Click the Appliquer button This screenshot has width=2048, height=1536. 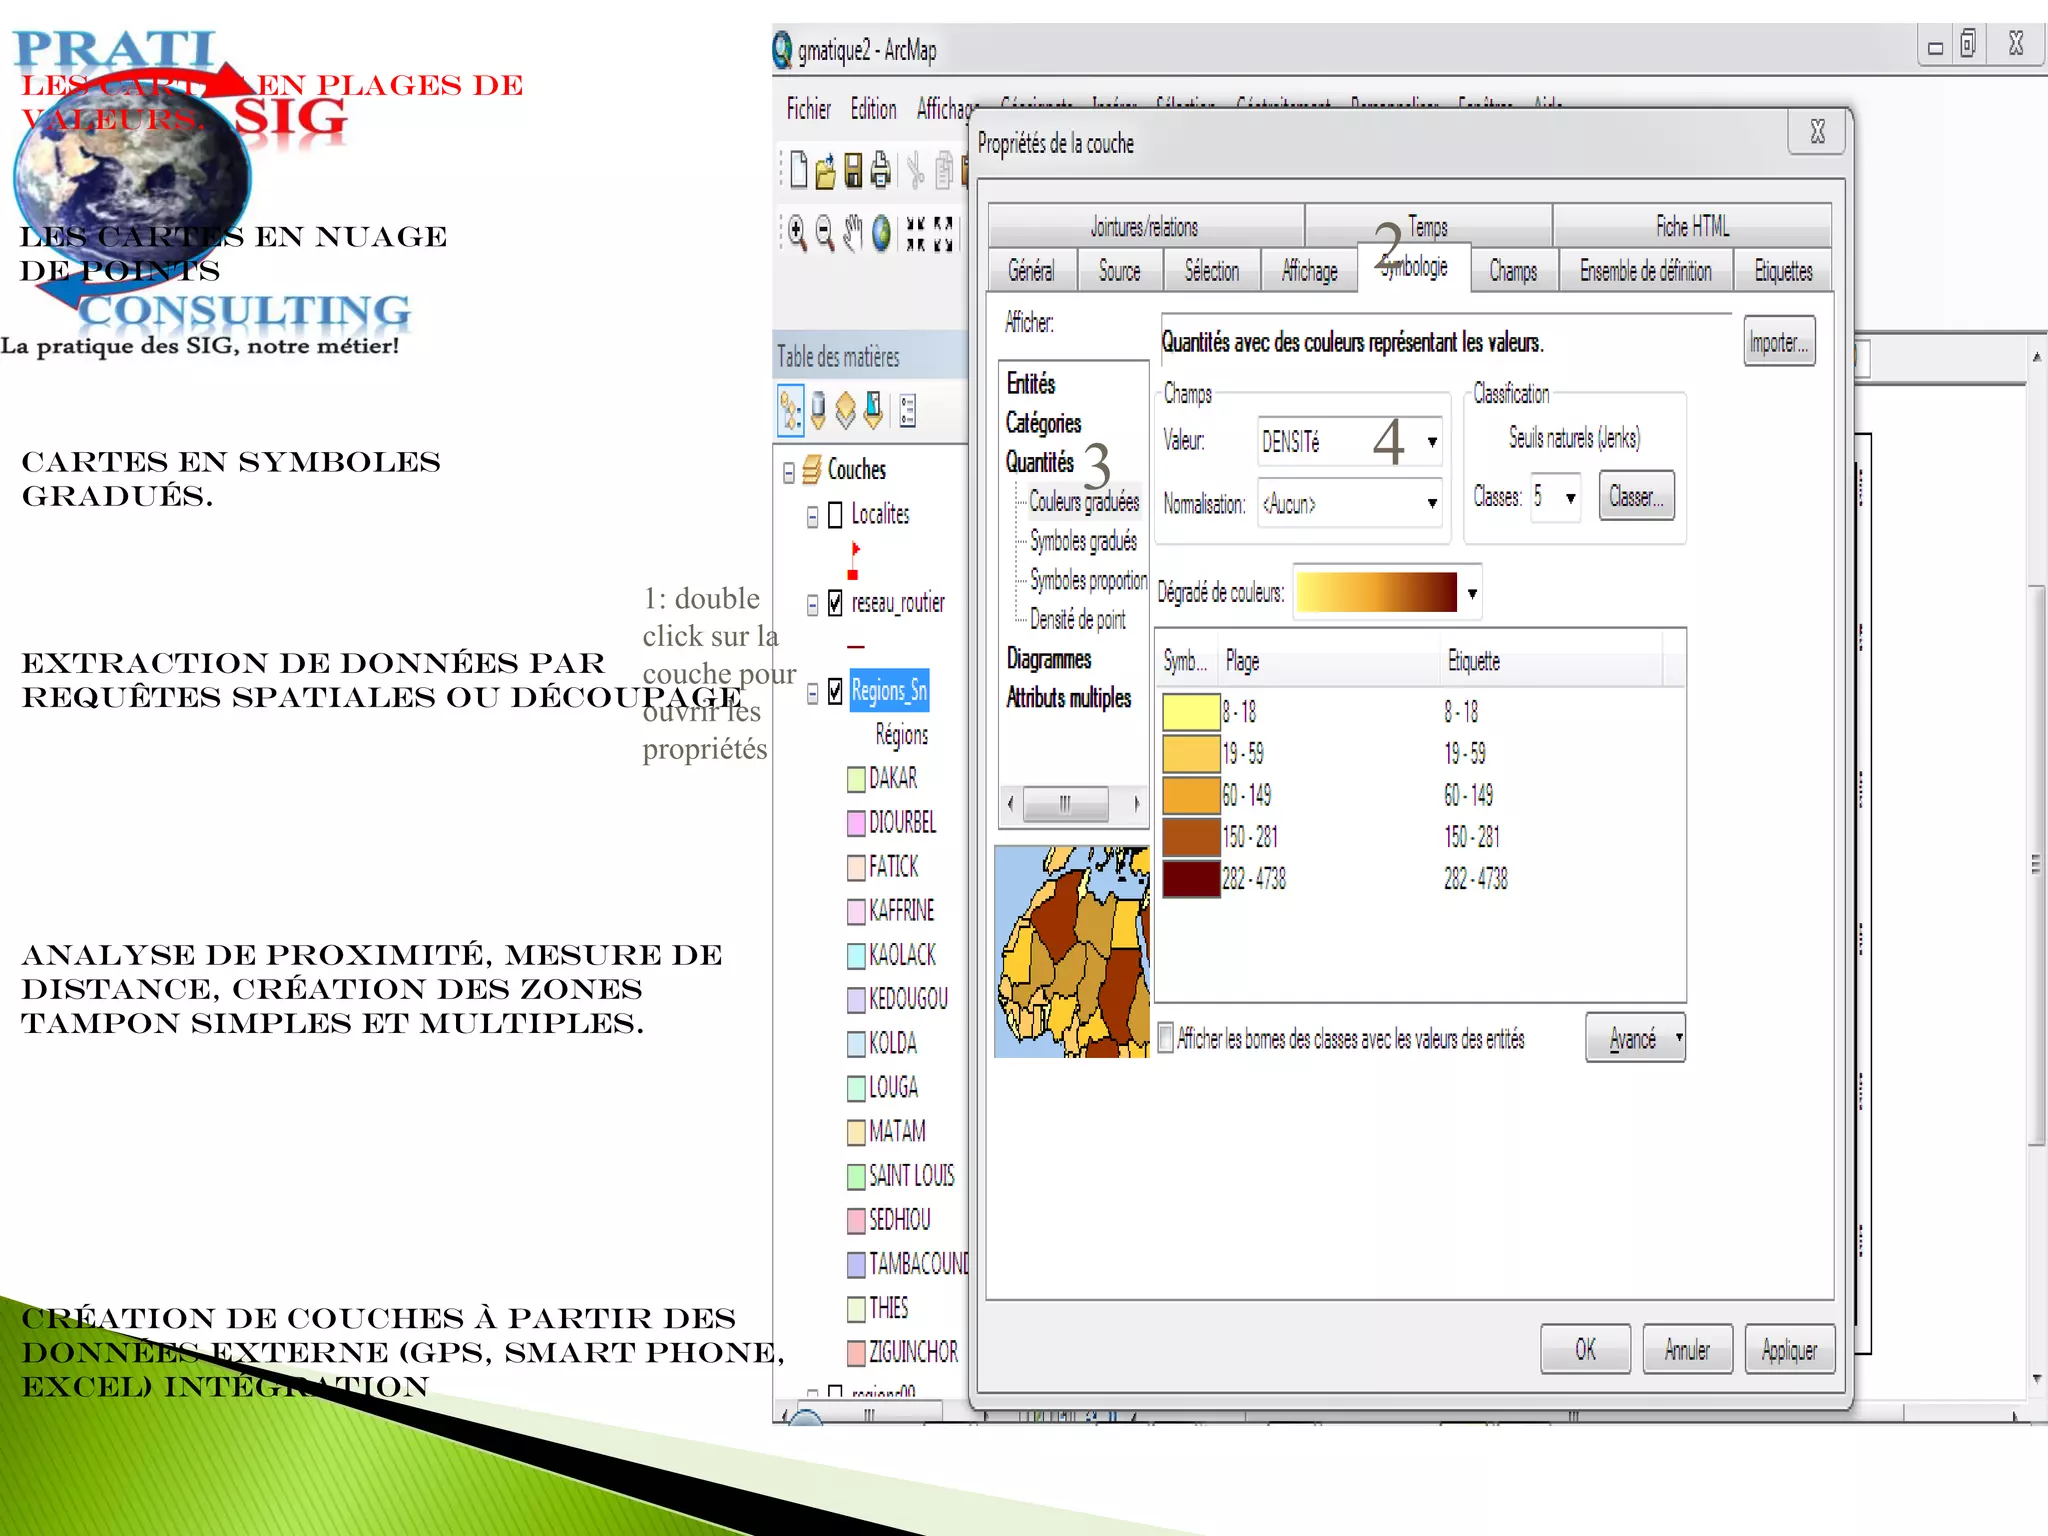[1789, 1351]
